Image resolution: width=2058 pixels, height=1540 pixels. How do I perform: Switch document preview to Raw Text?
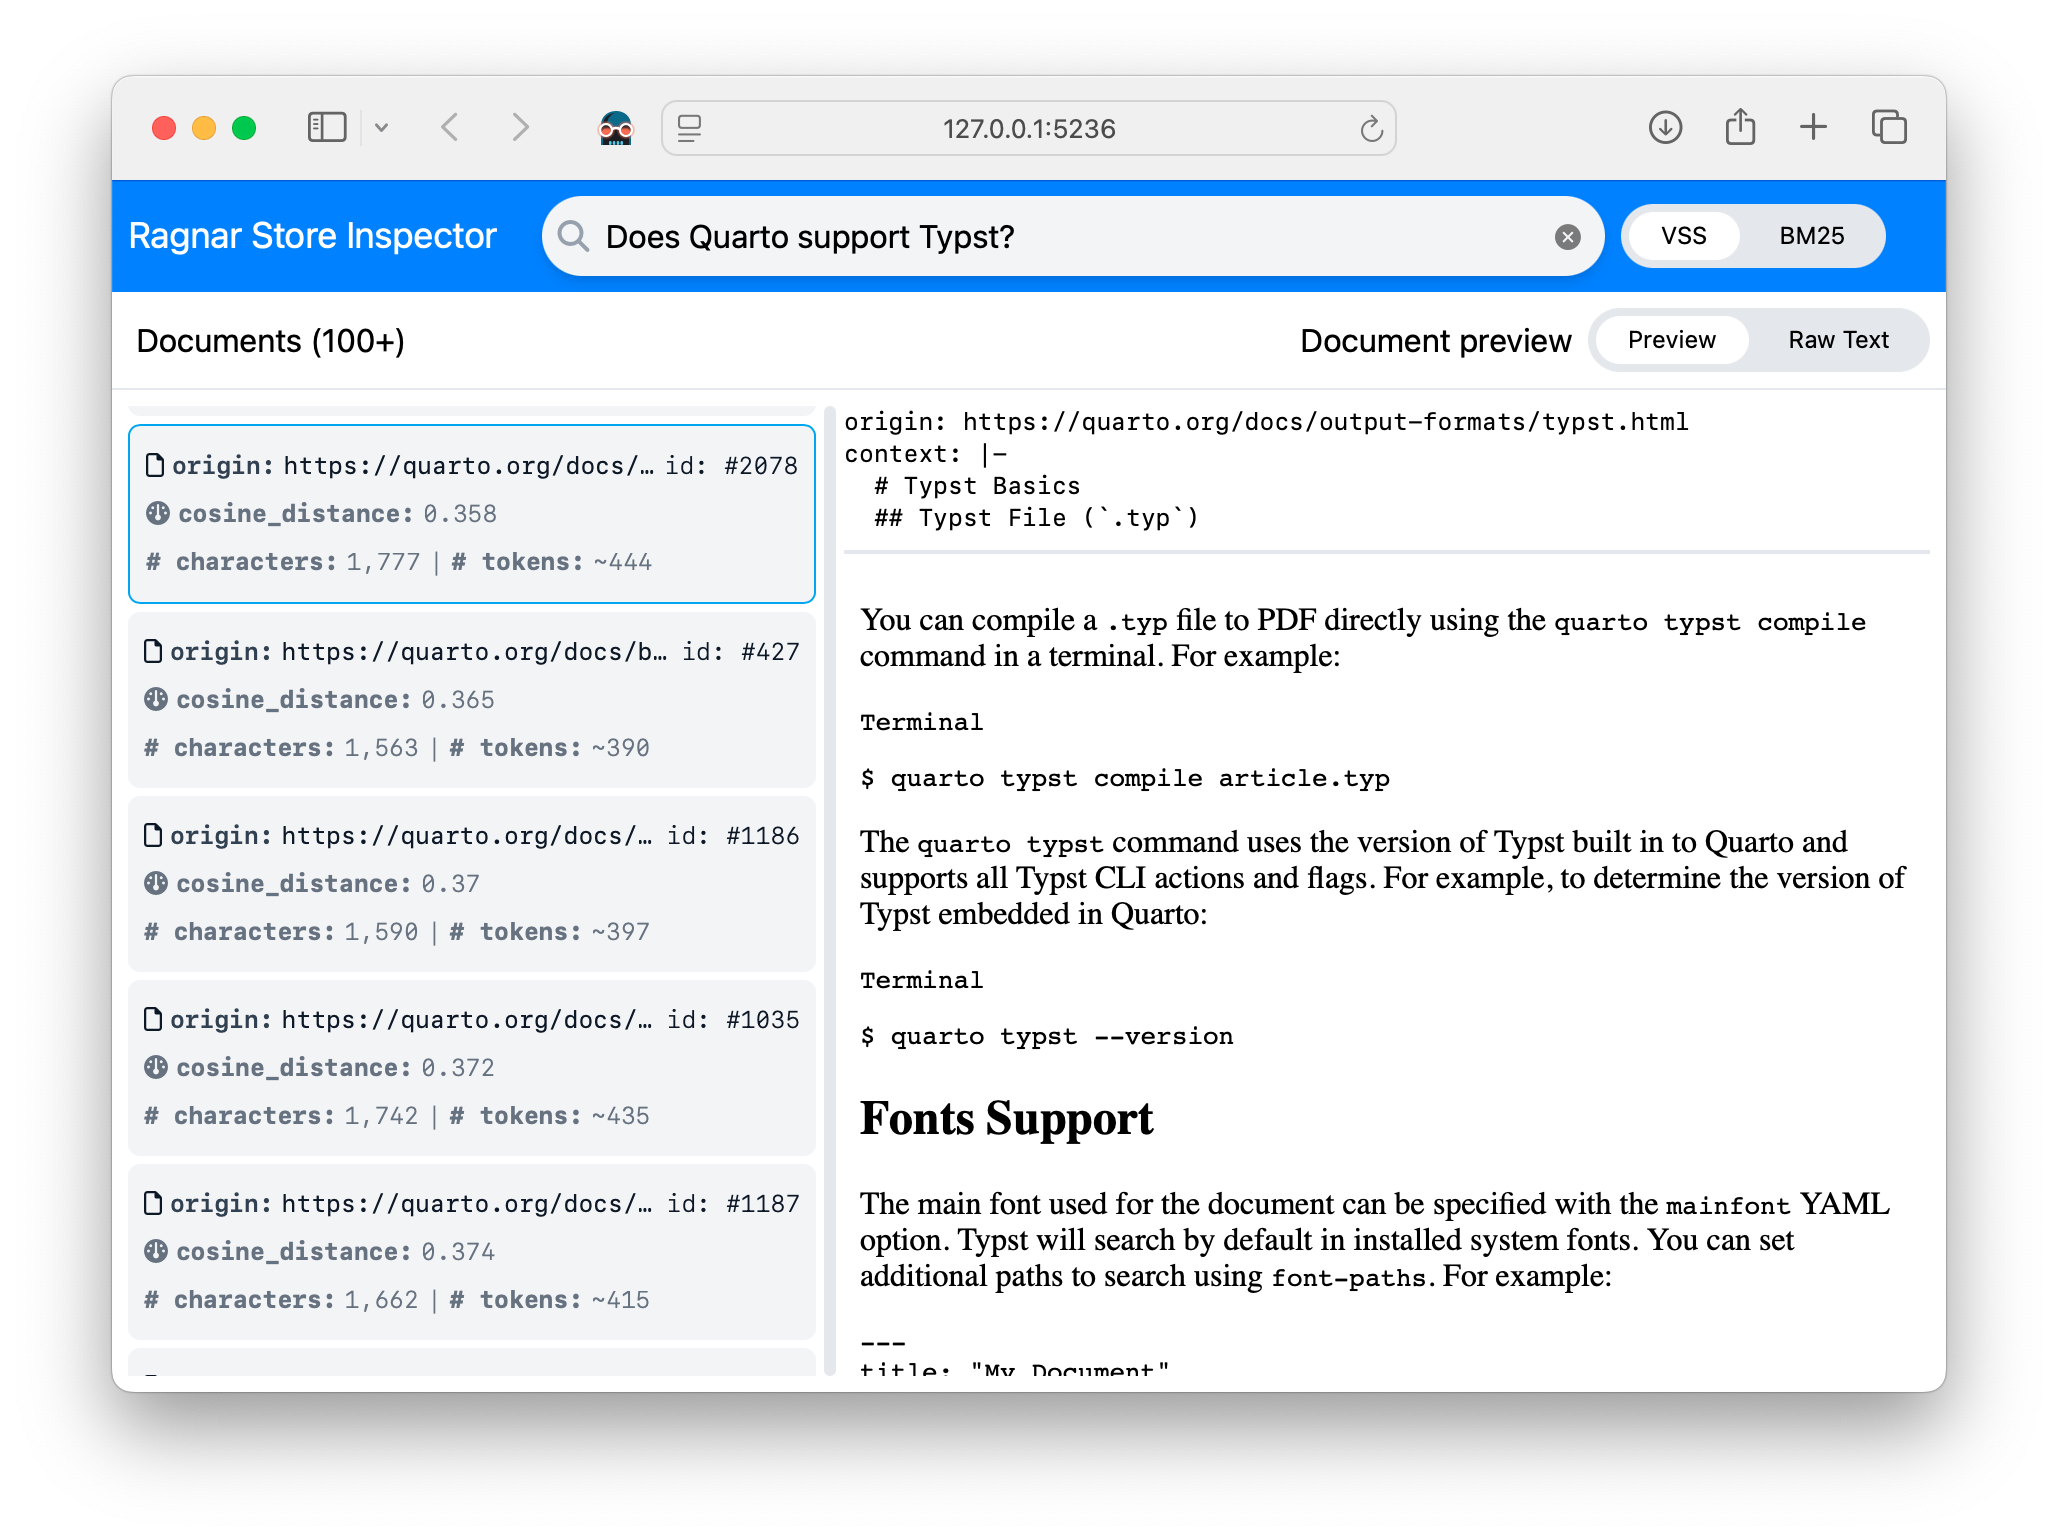(1839, 339)
